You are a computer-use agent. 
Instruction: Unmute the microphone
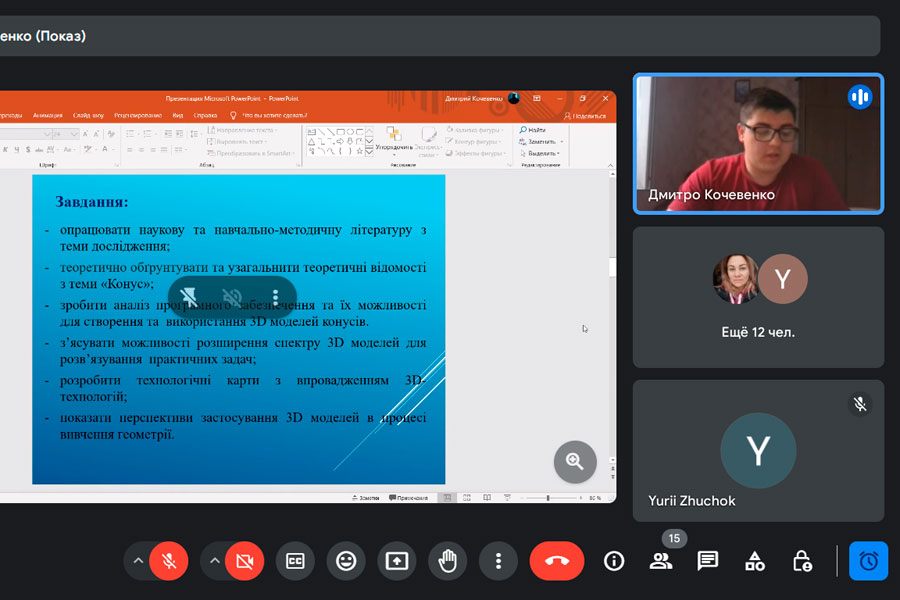coord(169,561)
